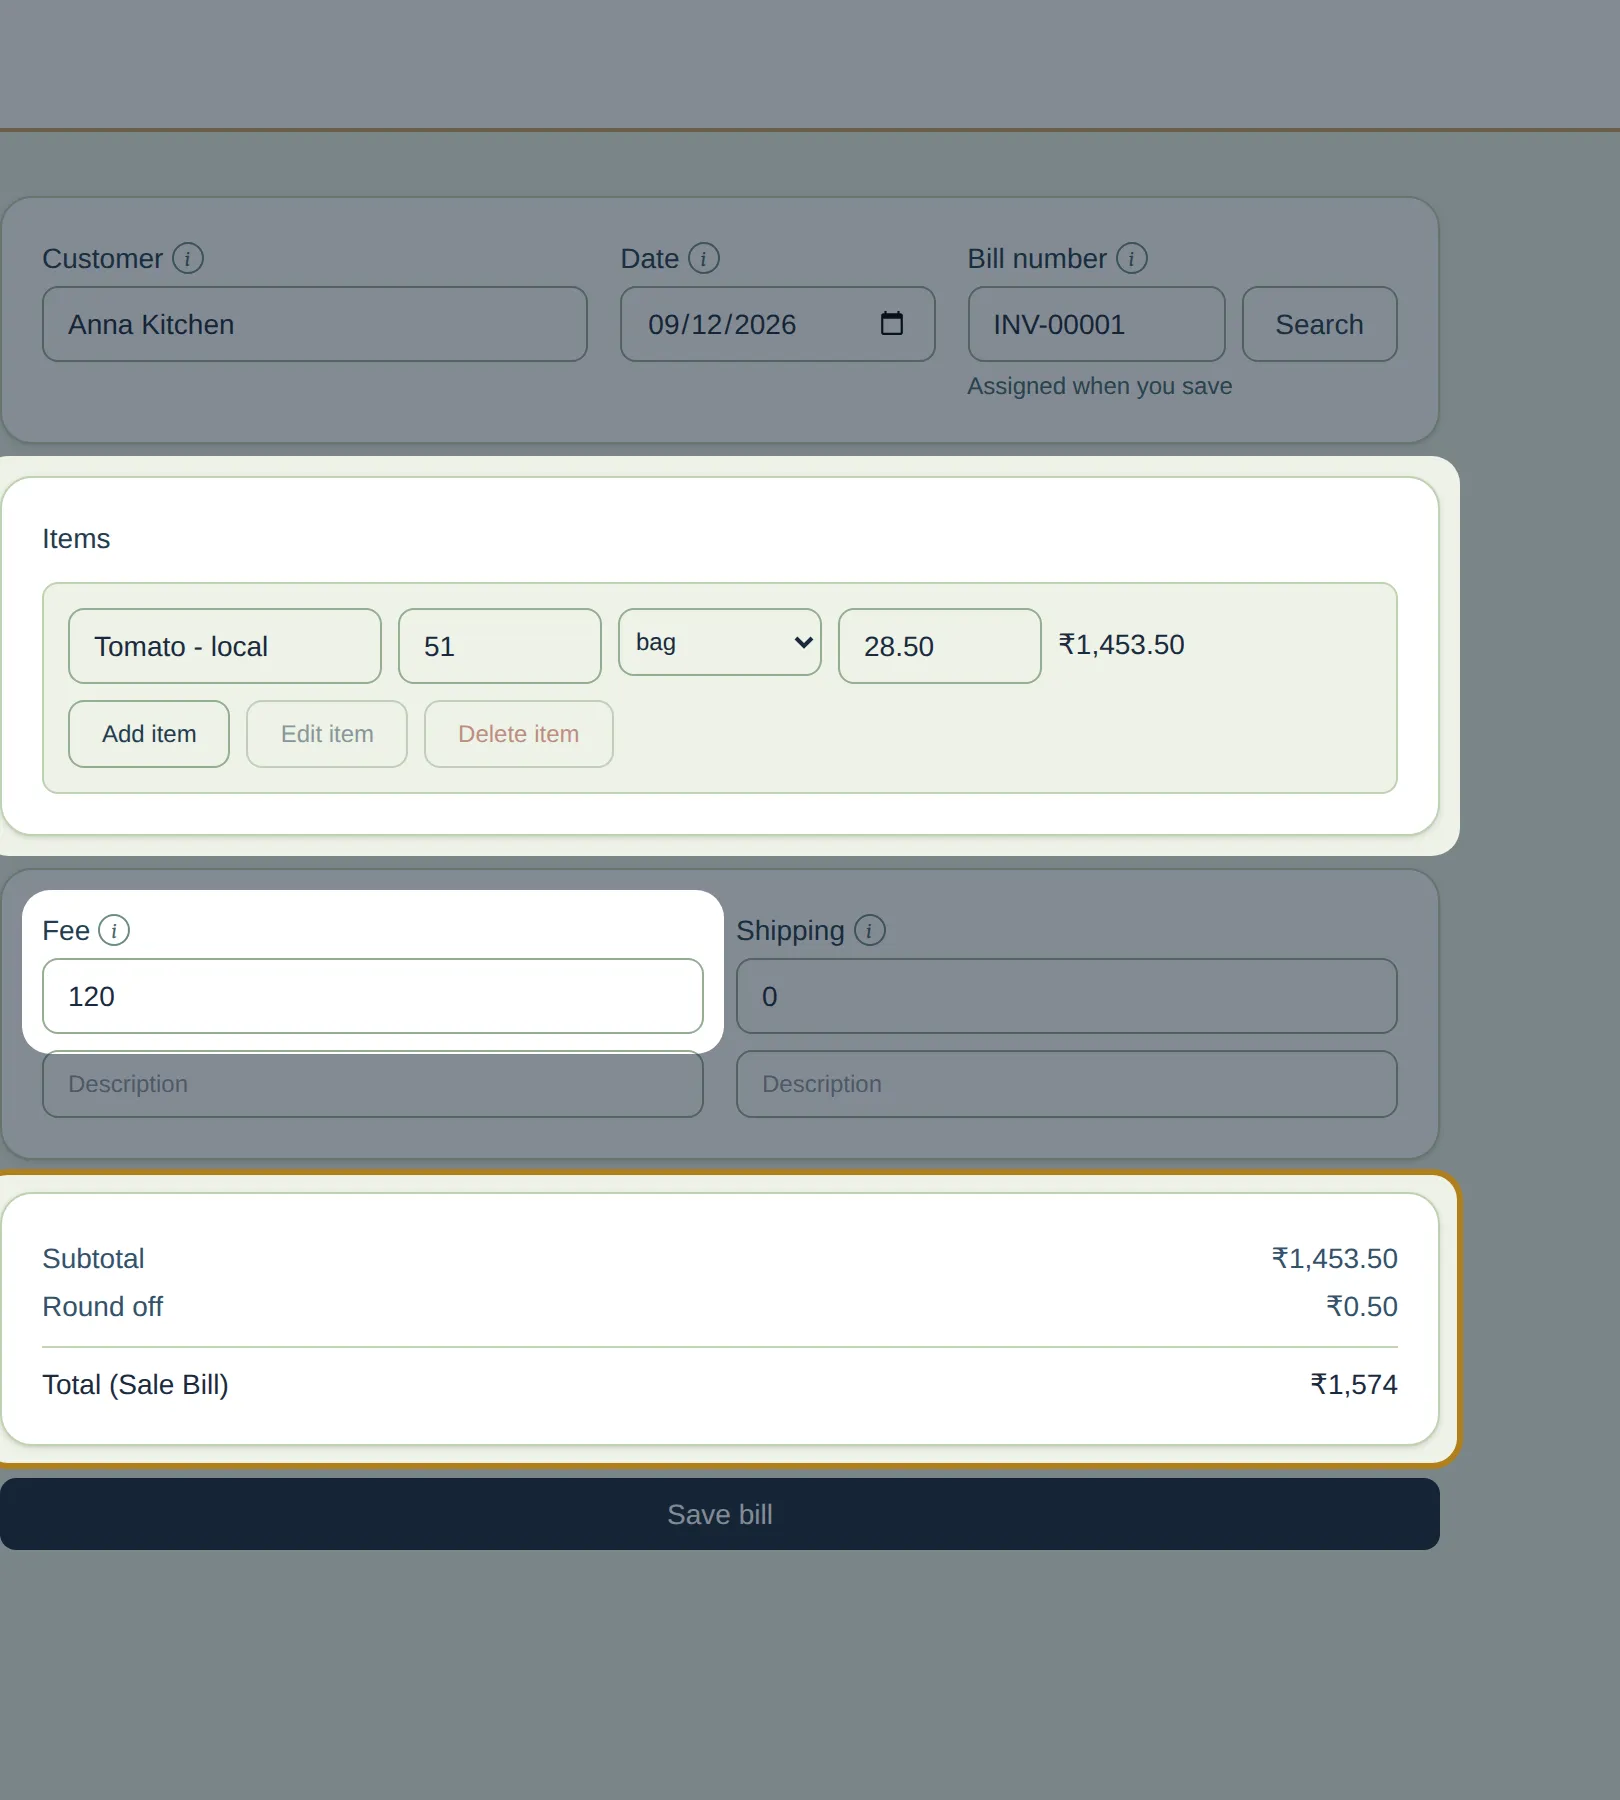Click the Tomato - local item name field
Image resolution: width=1620 pixels, height=1800 pixels.
tap(225, 646)
